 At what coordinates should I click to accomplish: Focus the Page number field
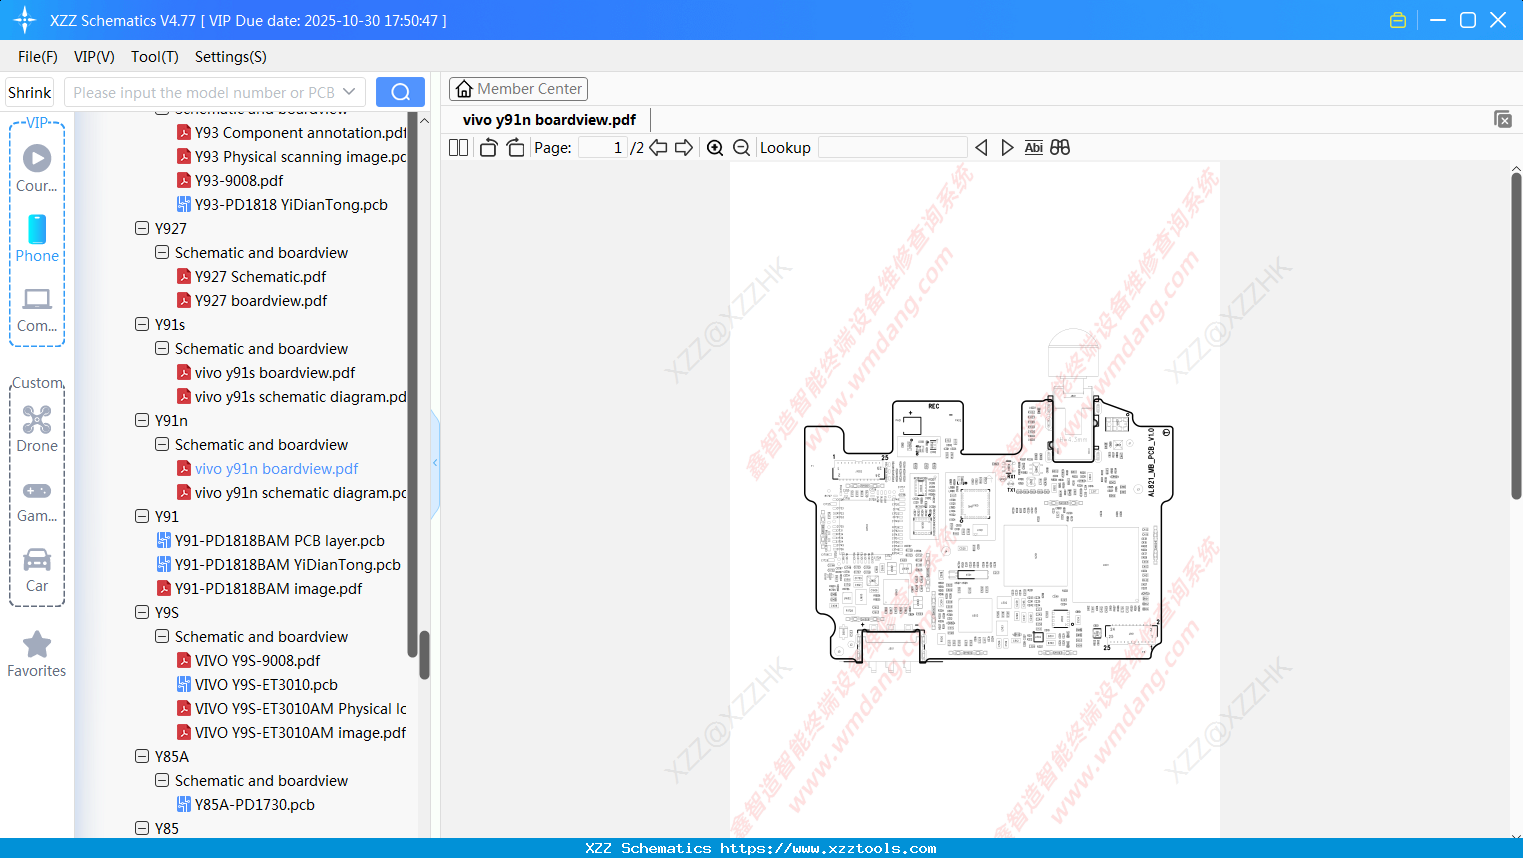[x=603, y=148]
